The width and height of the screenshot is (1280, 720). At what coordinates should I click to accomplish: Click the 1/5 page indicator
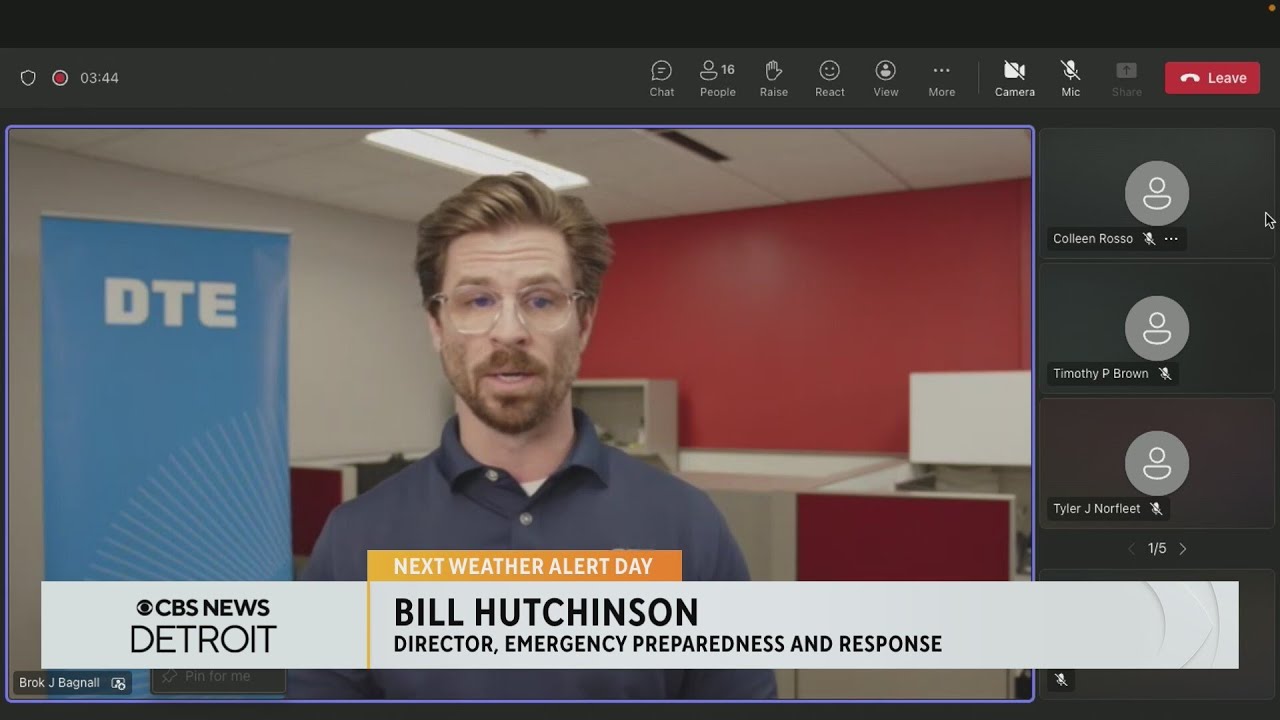point(1157,549)
